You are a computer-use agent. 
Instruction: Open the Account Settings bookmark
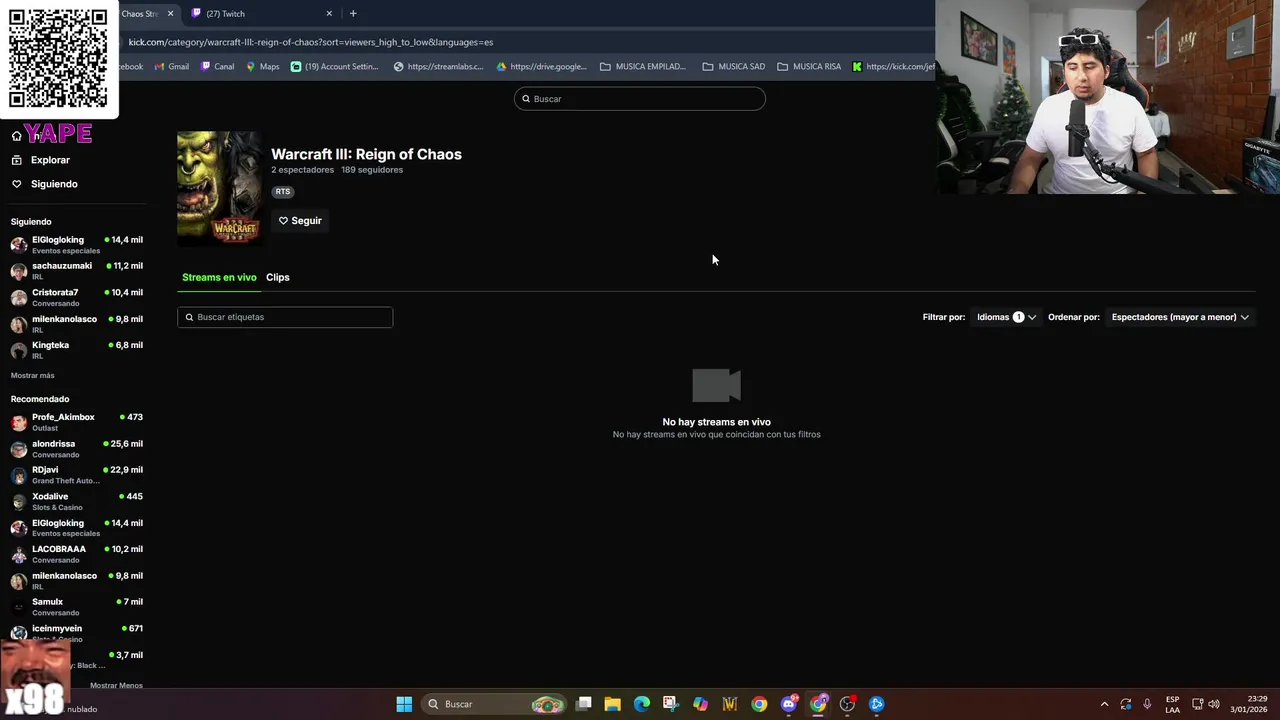tap(335, 67)
